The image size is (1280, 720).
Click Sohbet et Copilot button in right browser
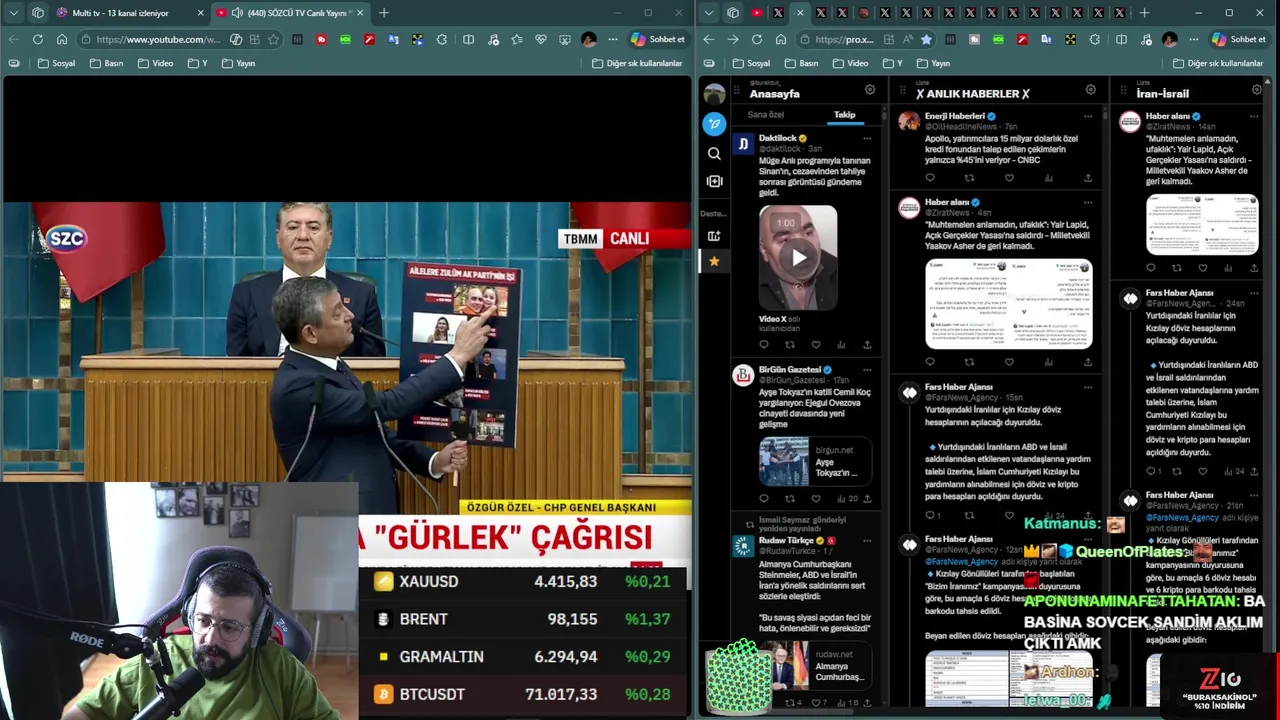(x=1241, y=39)
